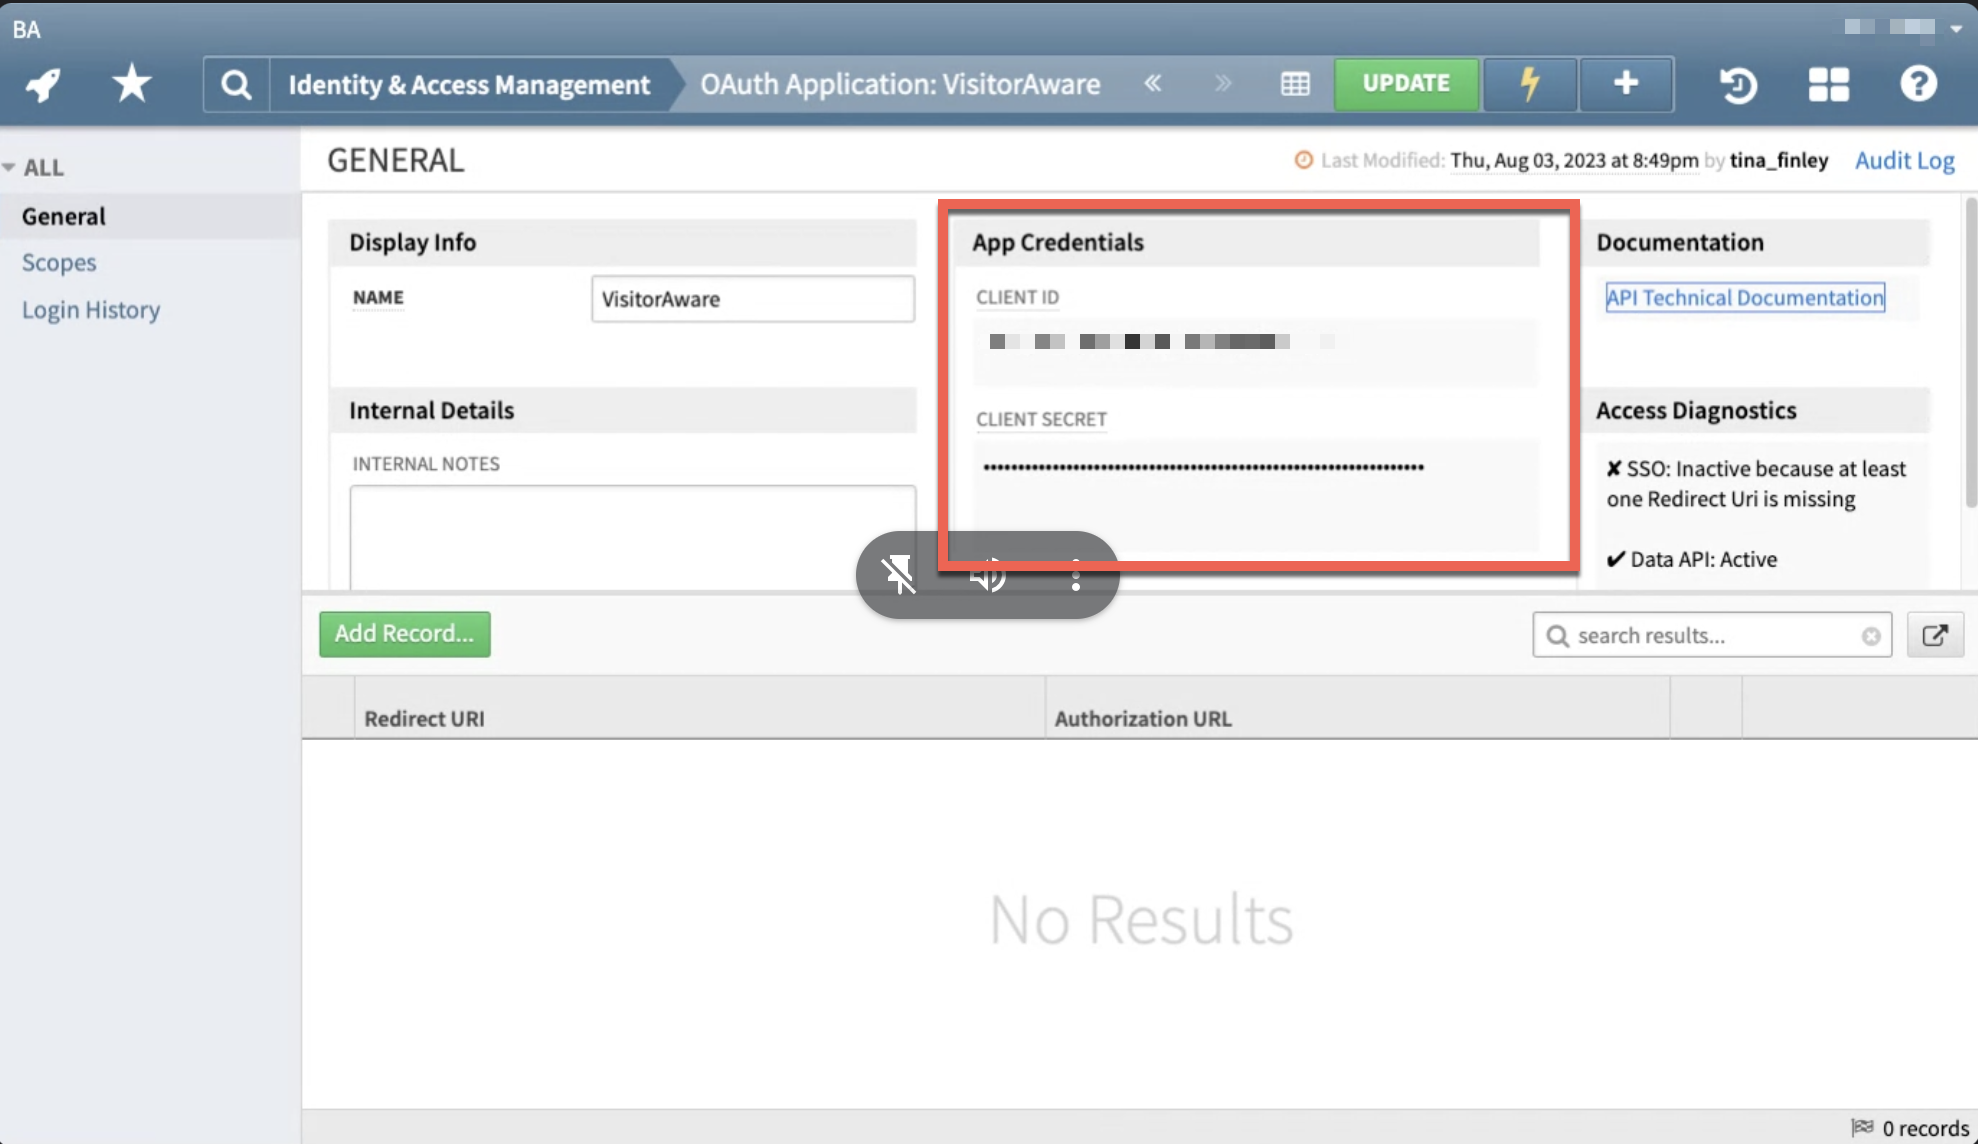Click the Add Record button
Image resolution: width=1978 pixels, height=1144 pixels.
pyautogui.click(x=405, y=634)
